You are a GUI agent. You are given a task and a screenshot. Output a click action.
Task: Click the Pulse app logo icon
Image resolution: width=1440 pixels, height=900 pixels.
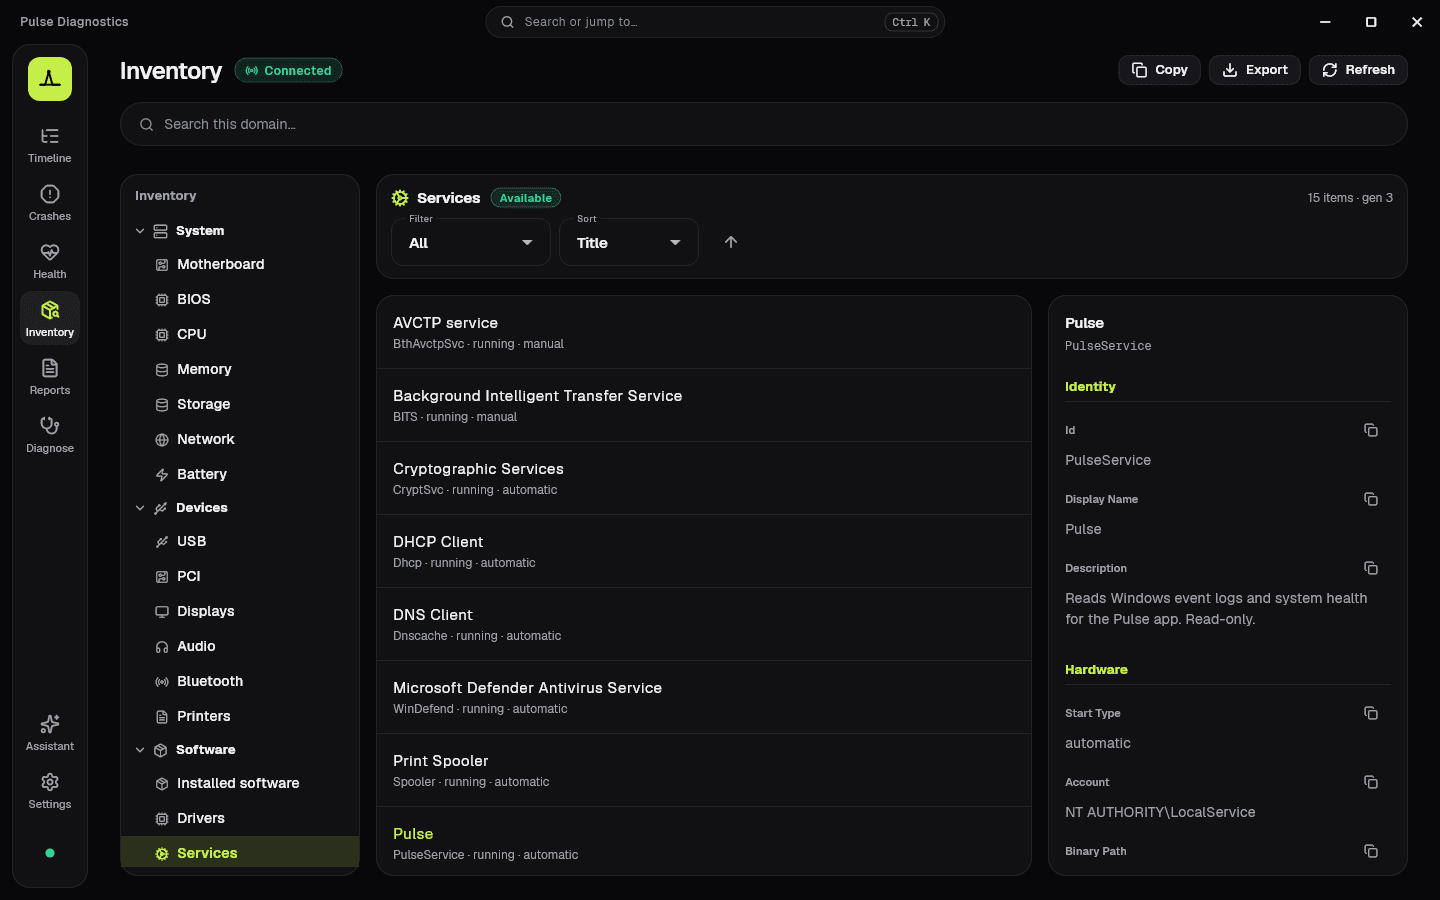(50, 79)
